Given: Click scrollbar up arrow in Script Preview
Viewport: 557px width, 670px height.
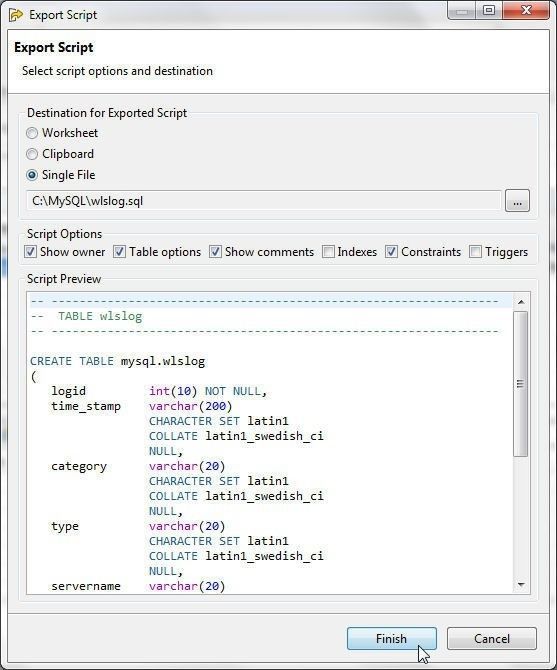Looking at the screenshot, I should pyautogui.click(x=521, y=302).
